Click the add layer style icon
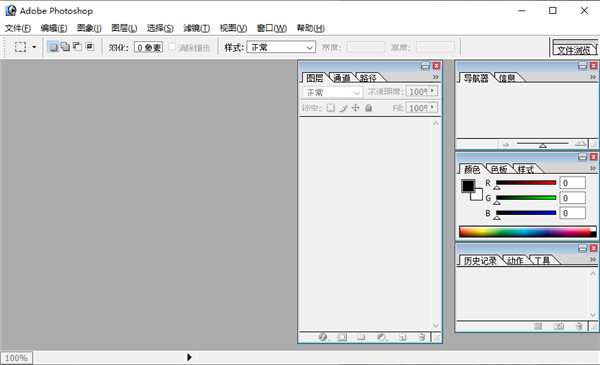Image resolution: width=600 pixels, height=365 pixels. (x=323, y=337)
